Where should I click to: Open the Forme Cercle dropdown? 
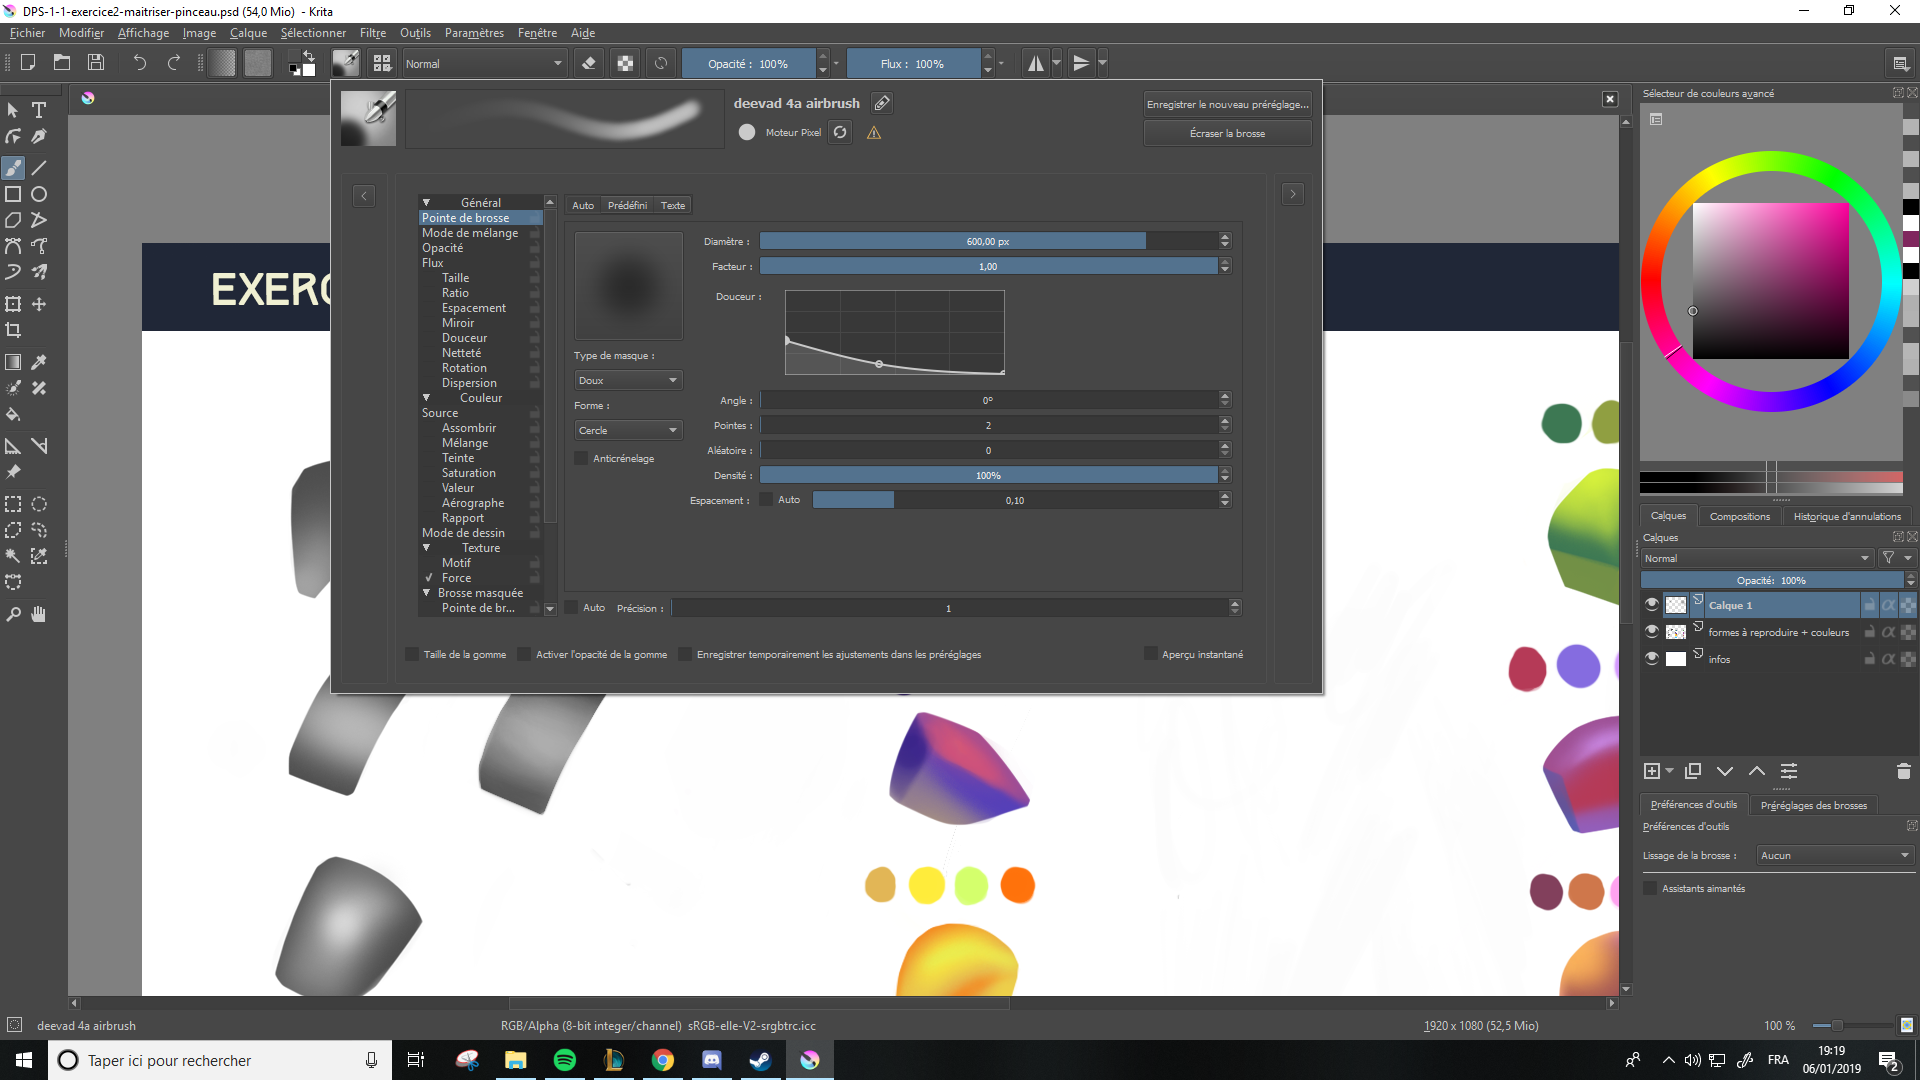click(x=627, y=430)
